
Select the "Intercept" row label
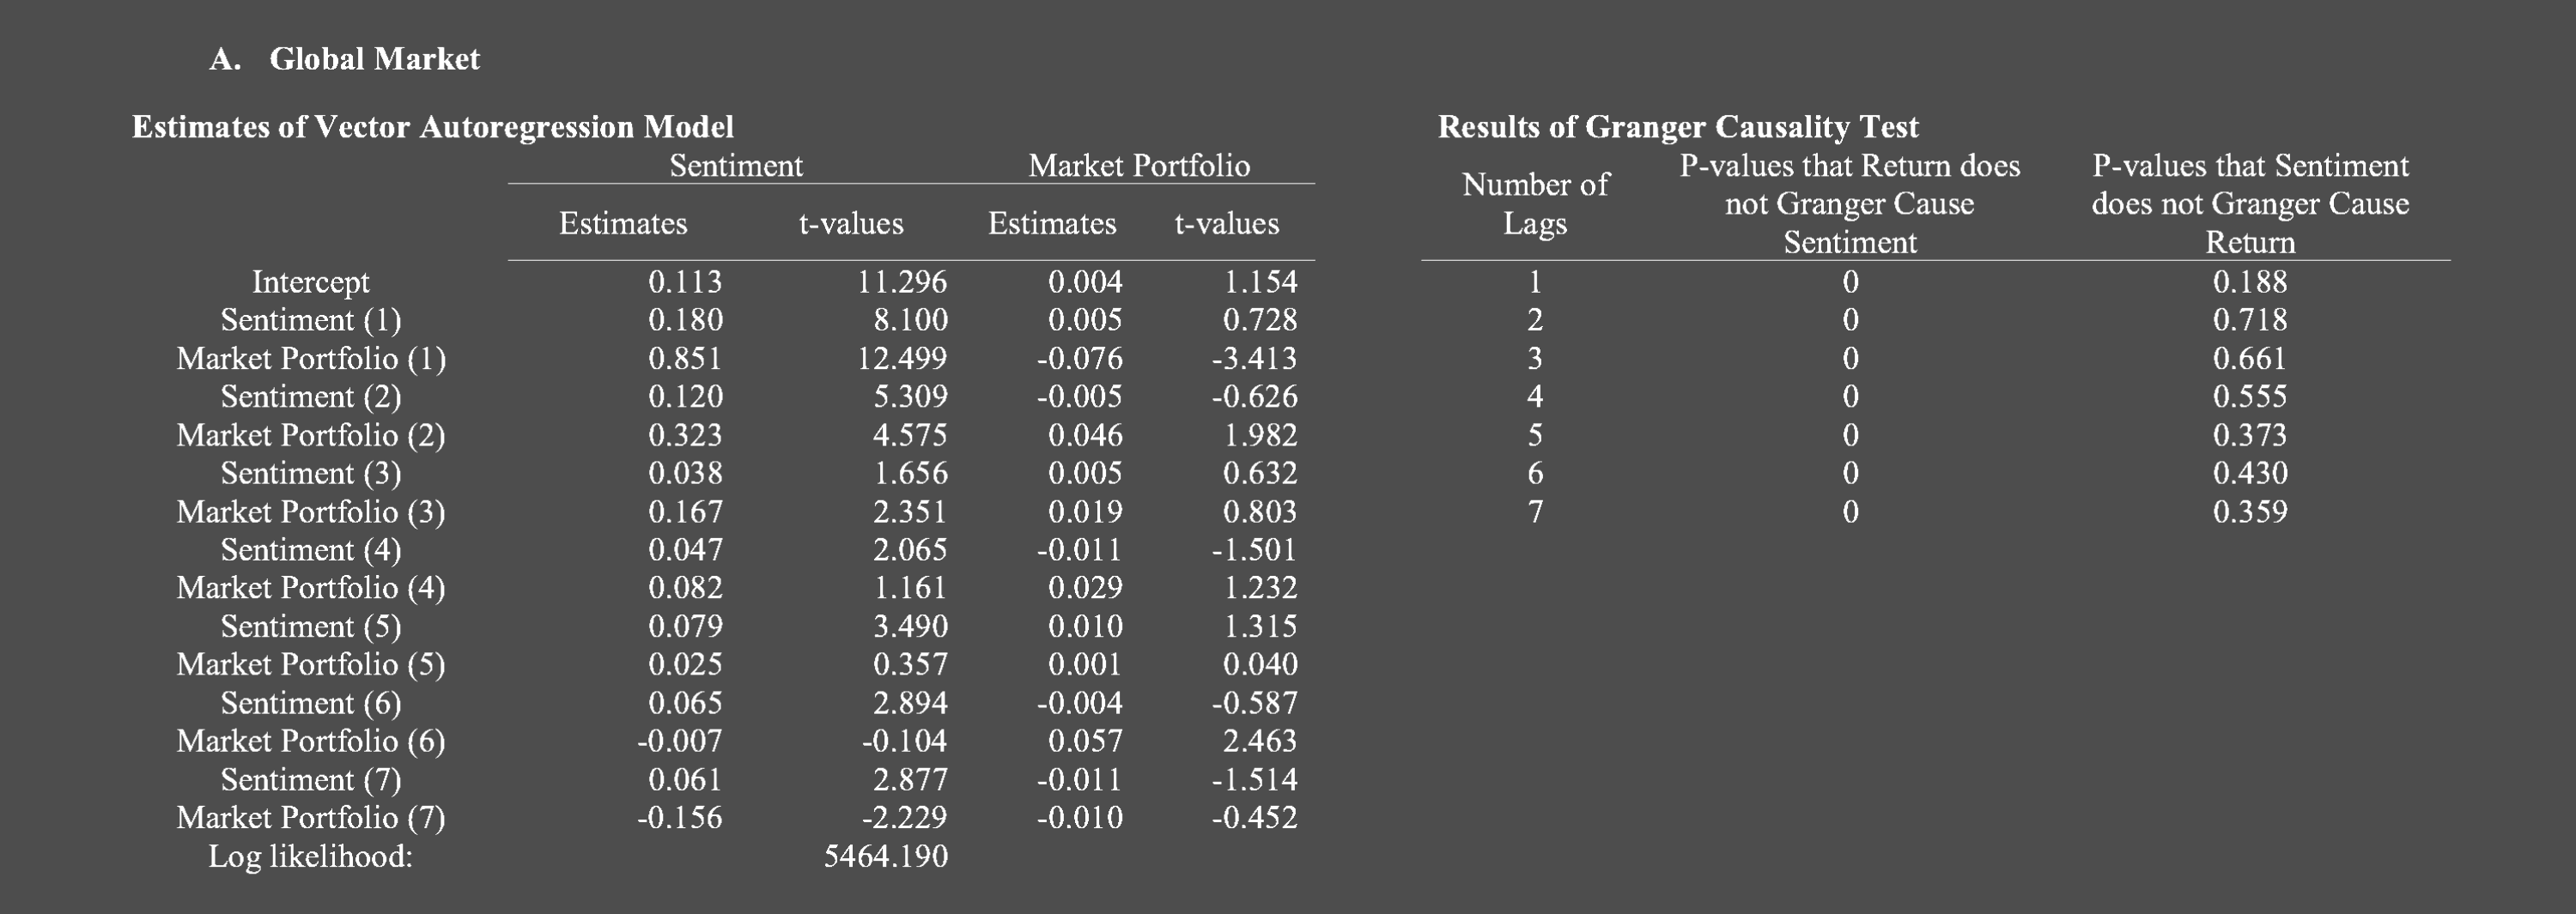[x=310, y=282]
